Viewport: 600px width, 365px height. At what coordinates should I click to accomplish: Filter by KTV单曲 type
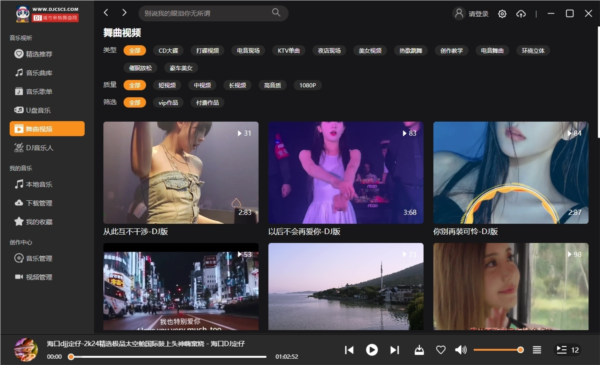pyautogui.click(x=289, y=51)
